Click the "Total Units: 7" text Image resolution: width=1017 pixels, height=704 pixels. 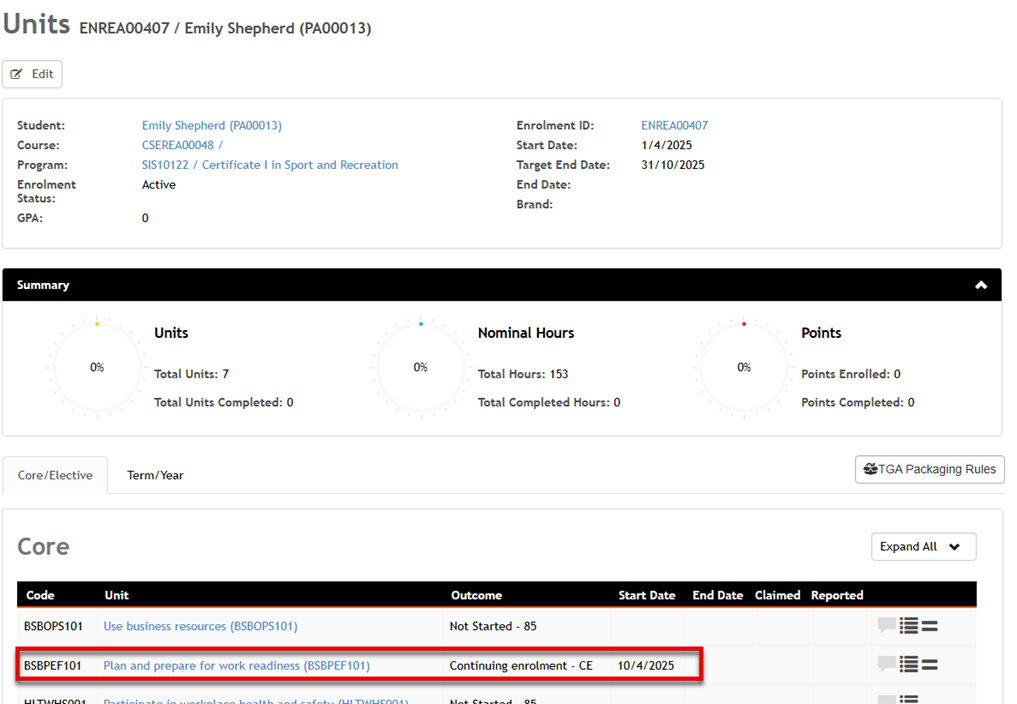191,374
